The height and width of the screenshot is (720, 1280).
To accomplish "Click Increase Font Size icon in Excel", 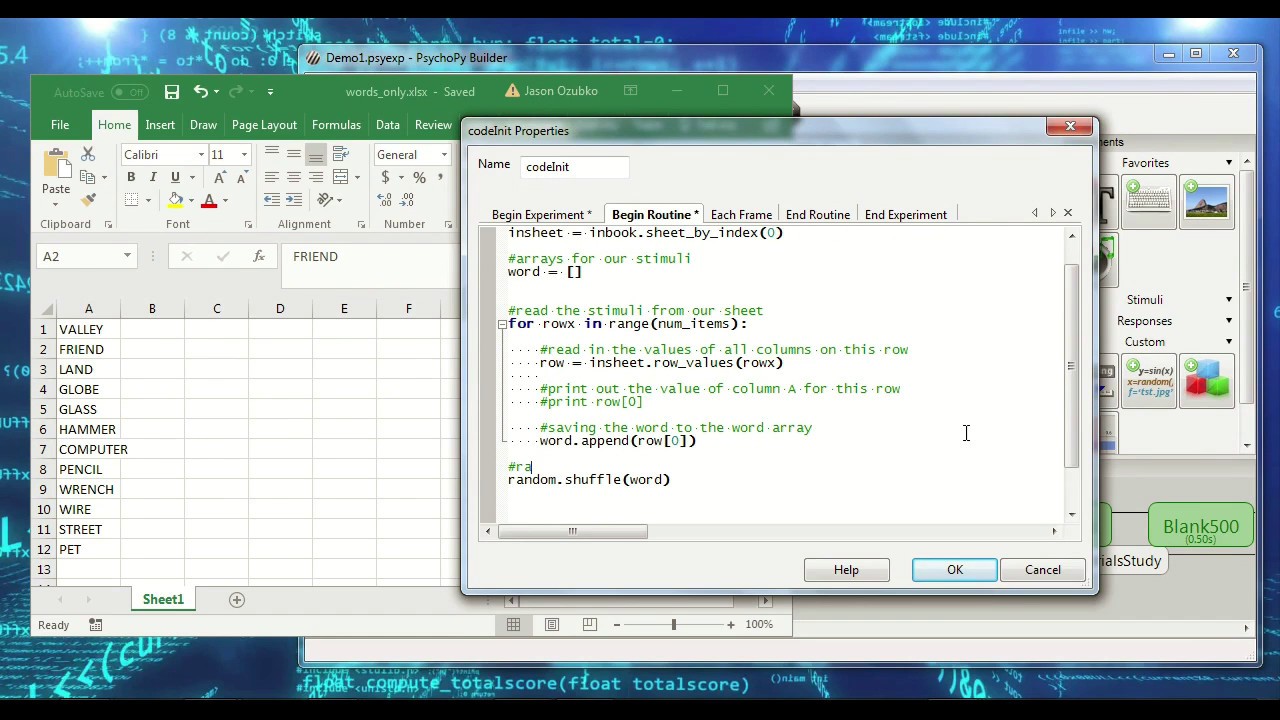I will click(x=220, y=177).
